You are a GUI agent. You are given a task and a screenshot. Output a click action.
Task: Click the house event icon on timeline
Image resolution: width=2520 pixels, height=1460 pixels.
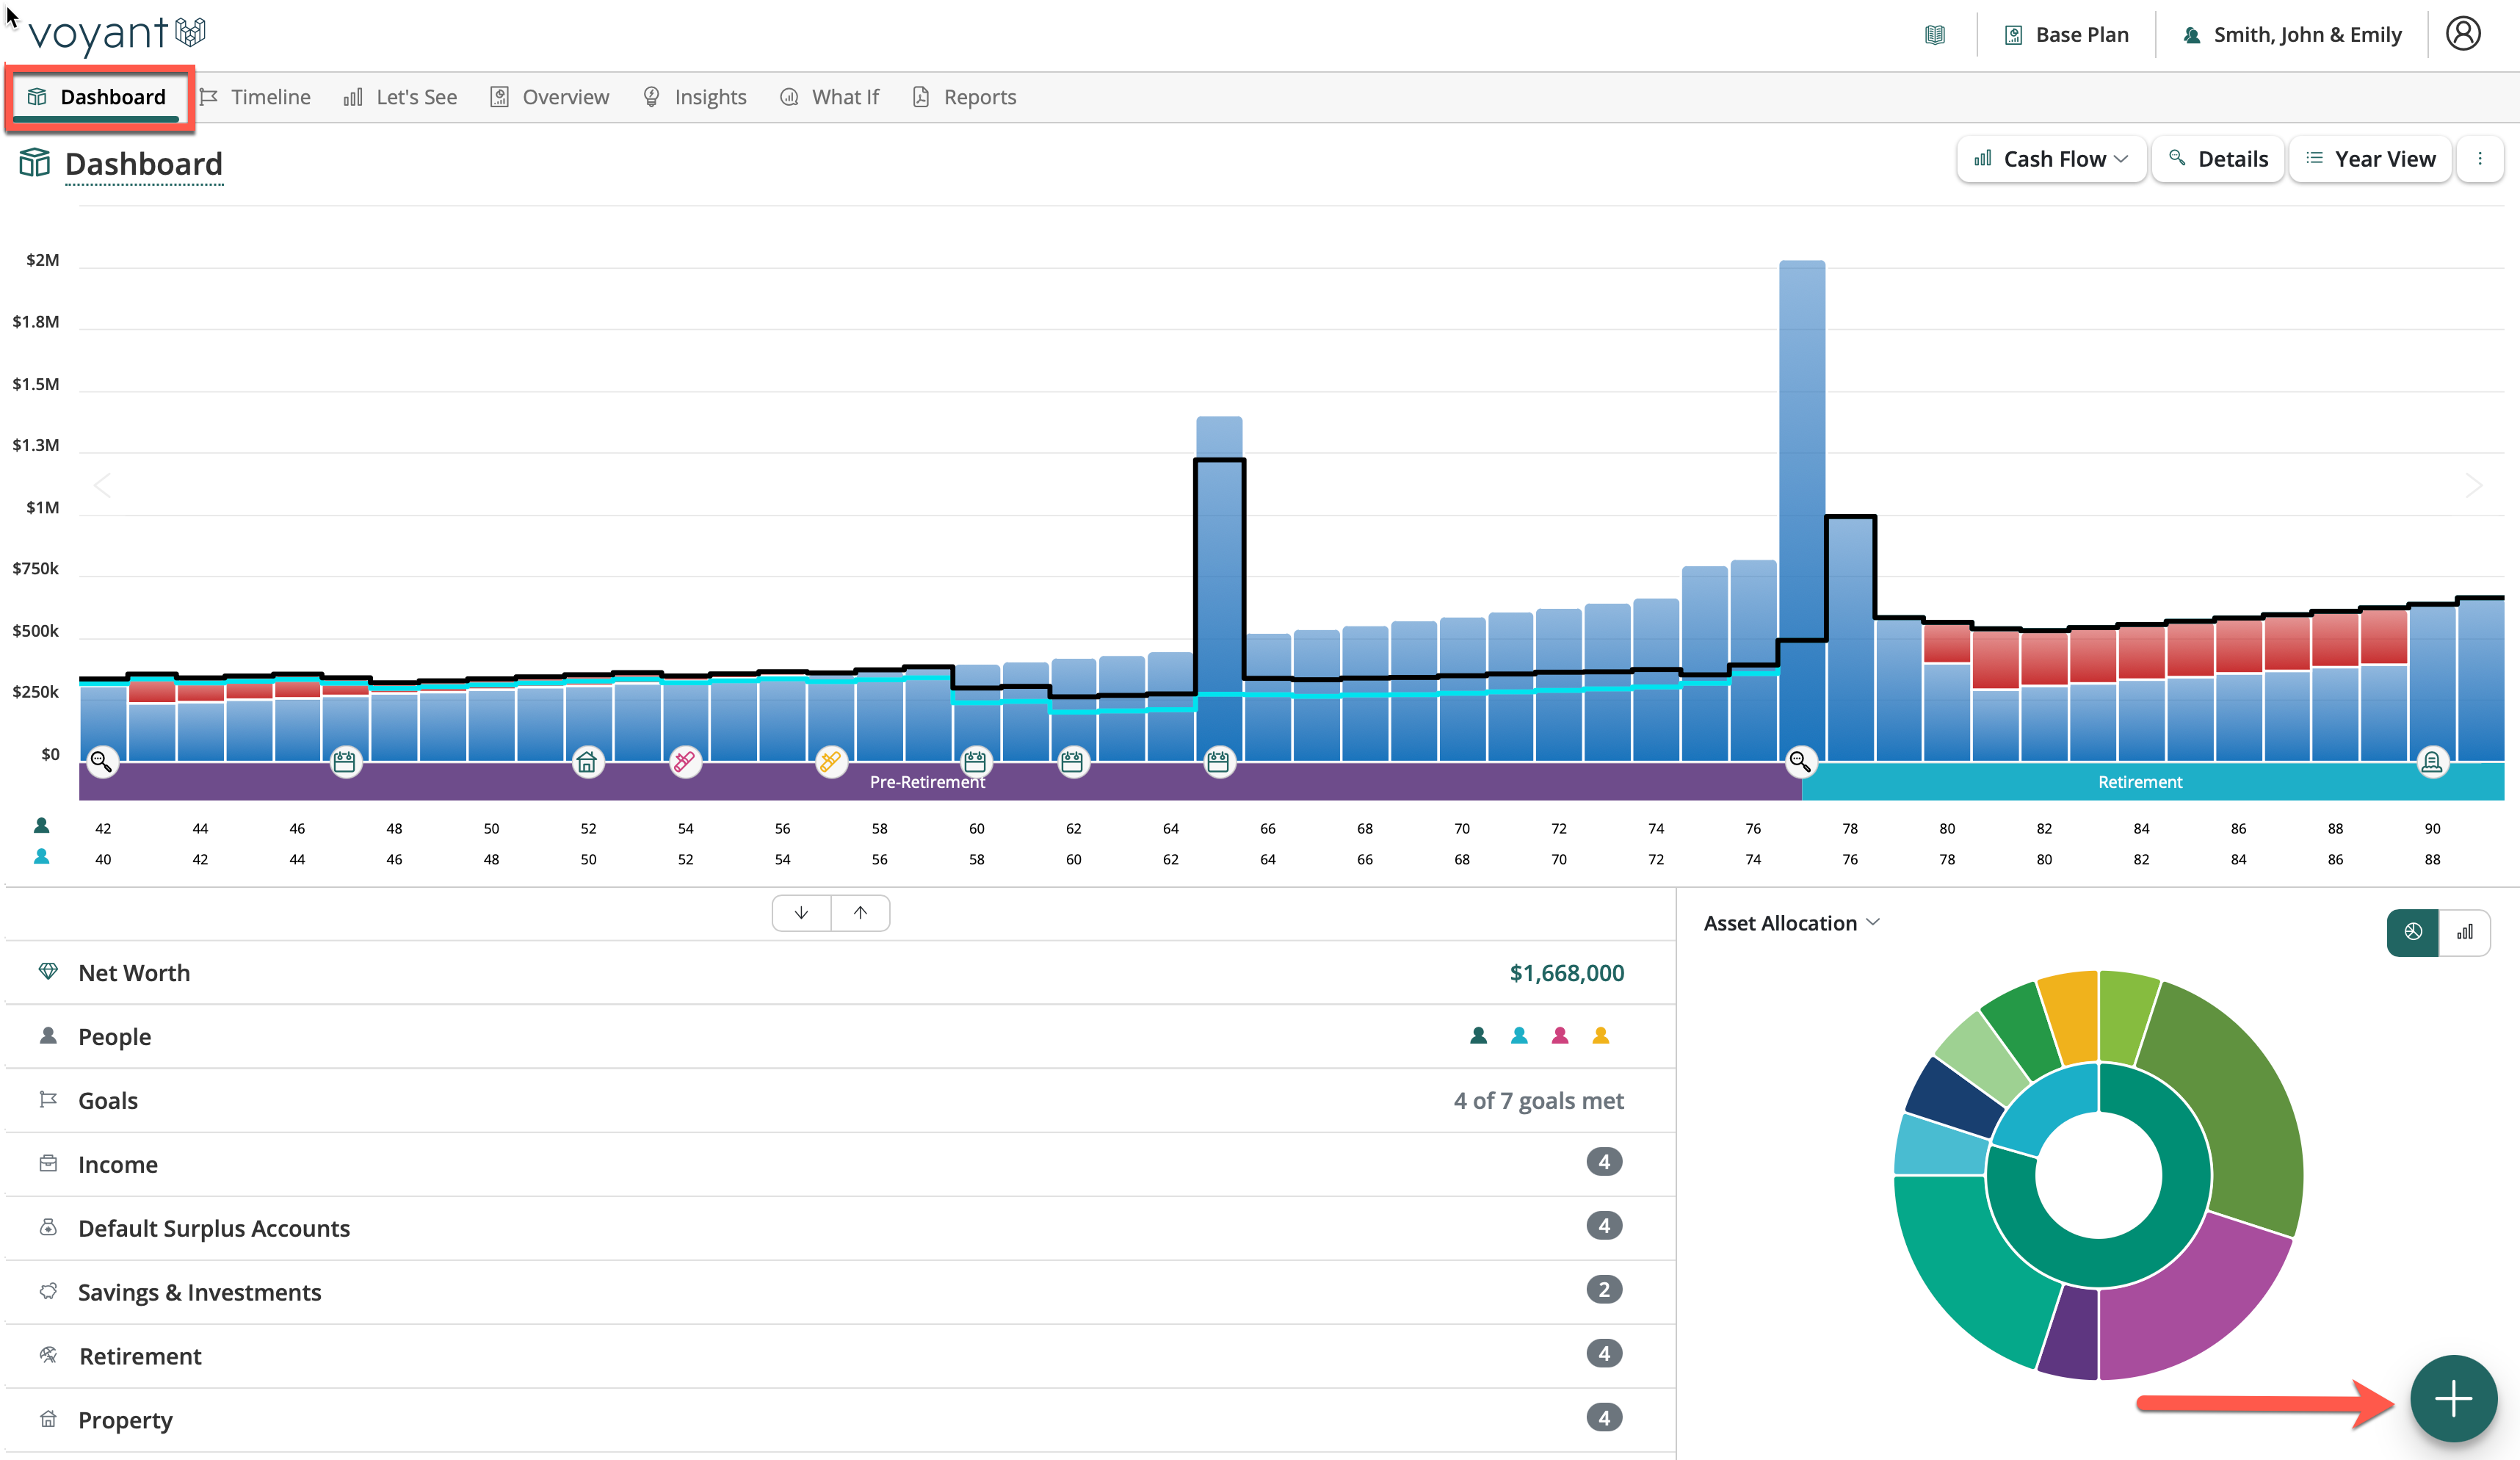click(x=587, y=762)
